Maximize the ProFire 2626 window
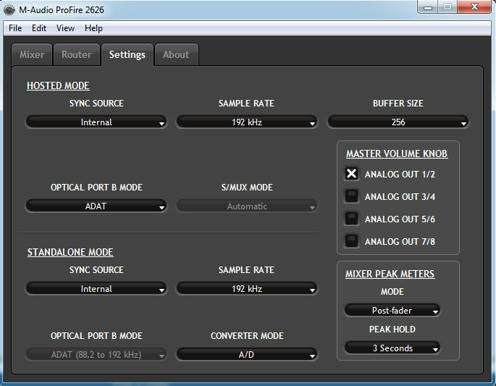The height and width of the screenshot is (386, 496). pos(448,7)
